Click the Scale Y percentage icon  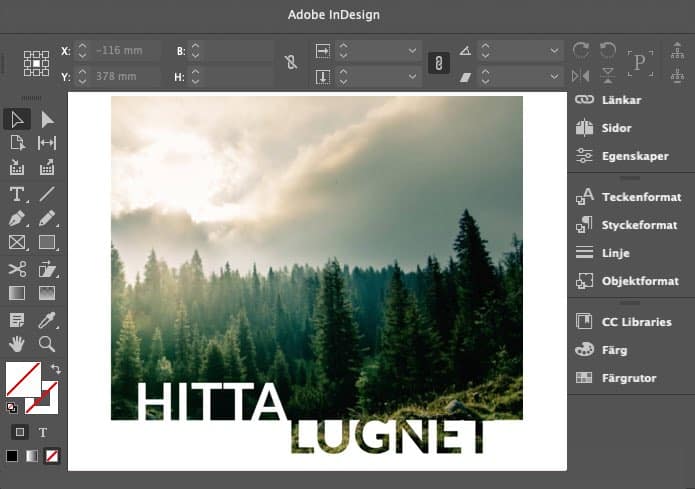coord(323,77)
